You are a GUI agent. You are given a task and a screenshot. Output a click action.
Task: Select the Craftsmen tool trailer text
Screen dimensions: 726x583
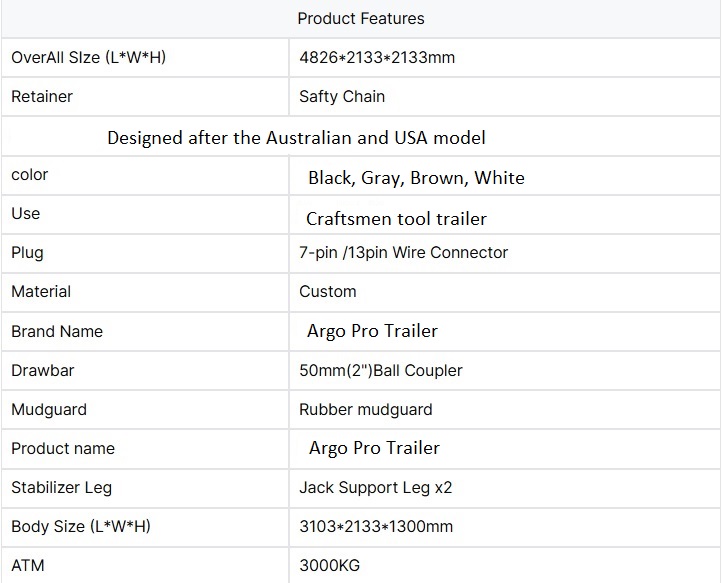coord(396,218)
